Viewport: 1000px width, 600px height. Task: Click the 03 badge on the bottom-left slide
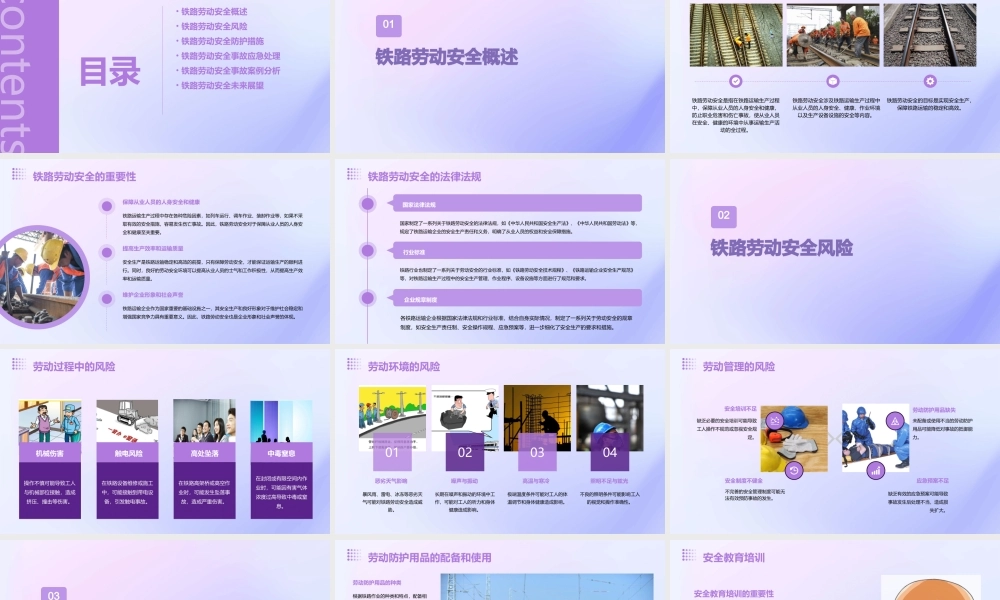click(54, 594)
